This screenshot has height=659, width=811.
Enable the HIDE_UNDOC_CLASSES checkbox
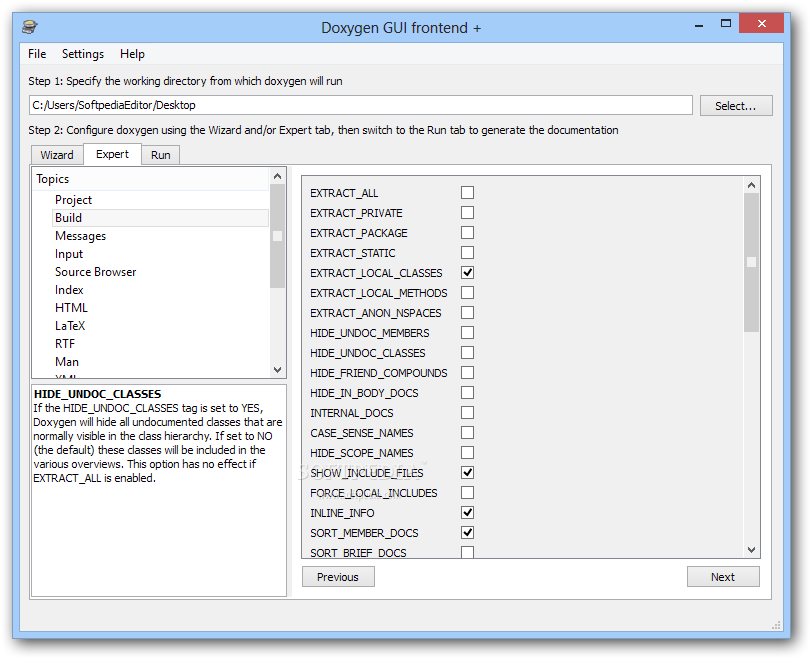point(467,353)
